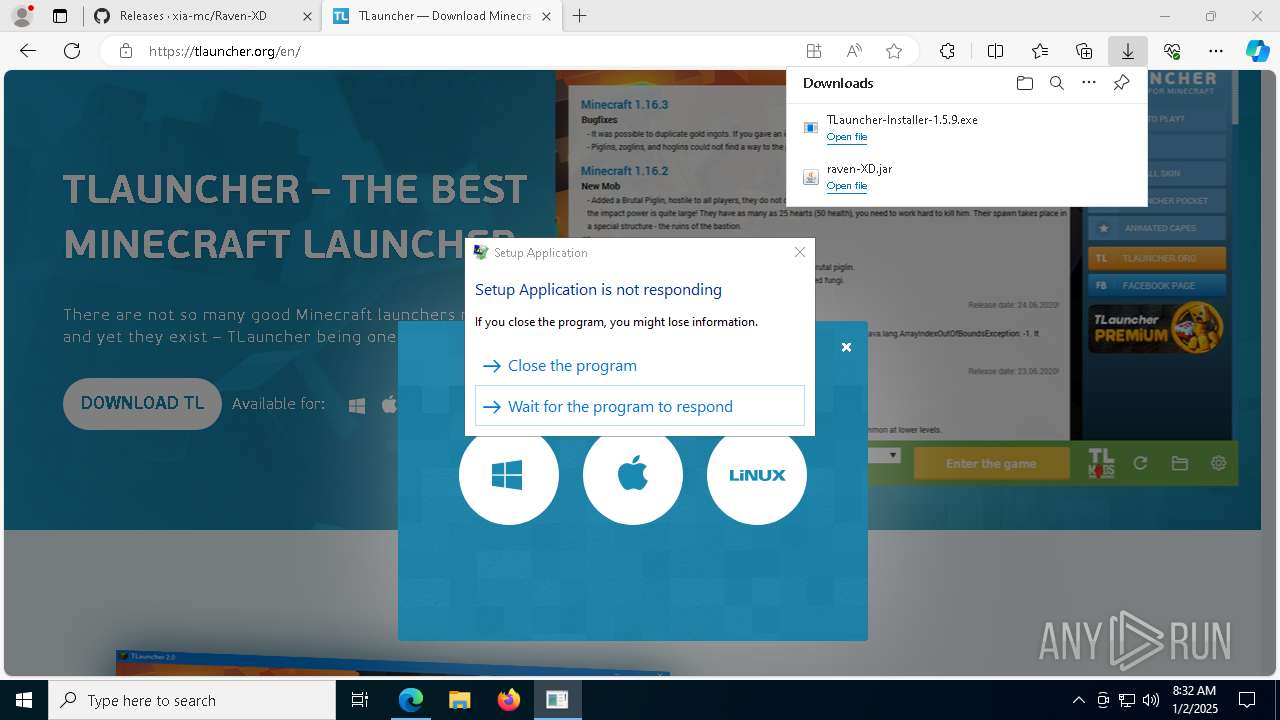Choose Close the program in dialog

tap(640, 366)
